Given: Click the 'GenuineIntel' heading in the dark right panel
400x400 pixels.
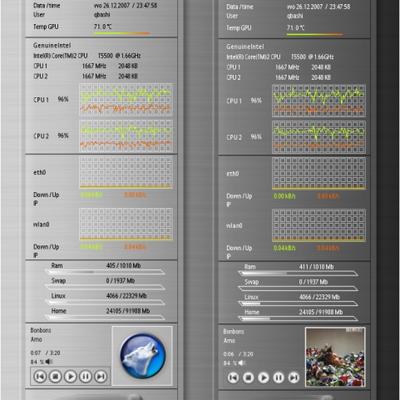Looking at the screenshot, I should coord(245,47).
